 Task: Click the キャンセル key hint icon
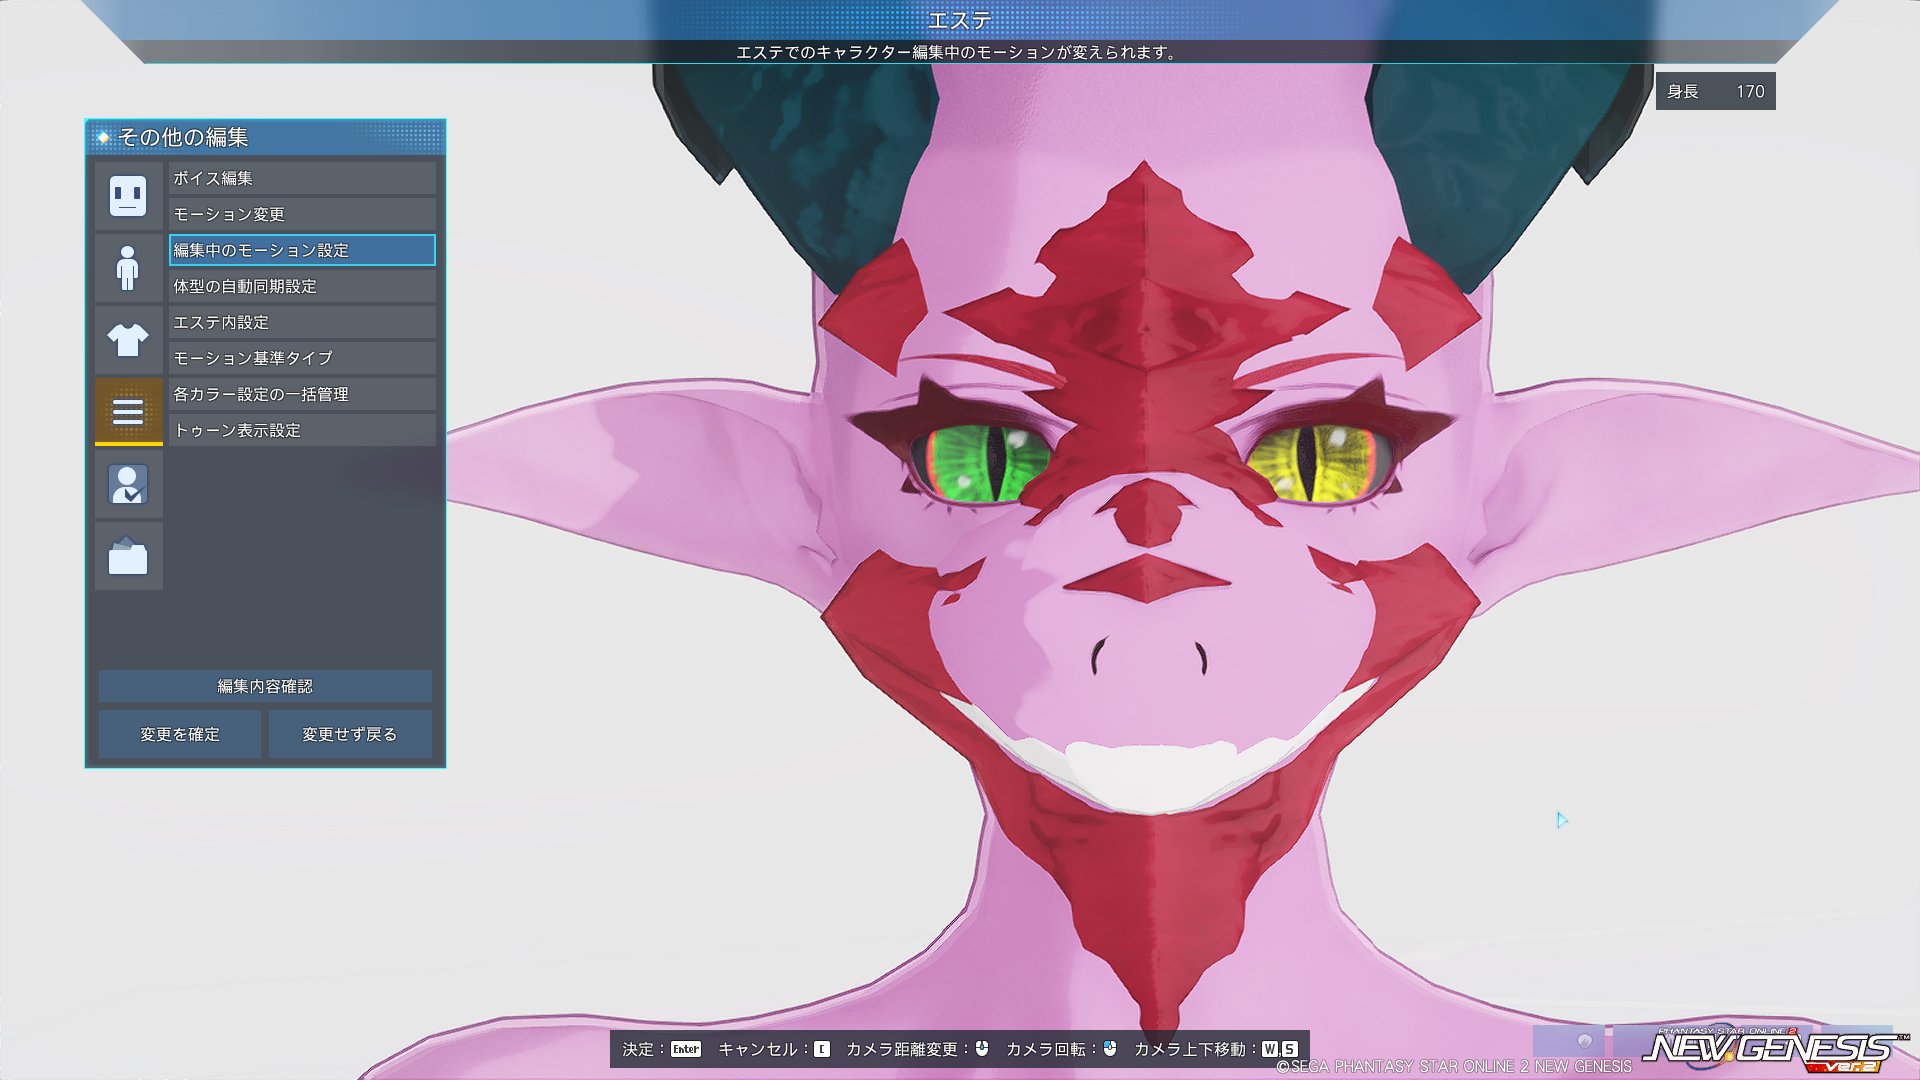point(822,1049)
